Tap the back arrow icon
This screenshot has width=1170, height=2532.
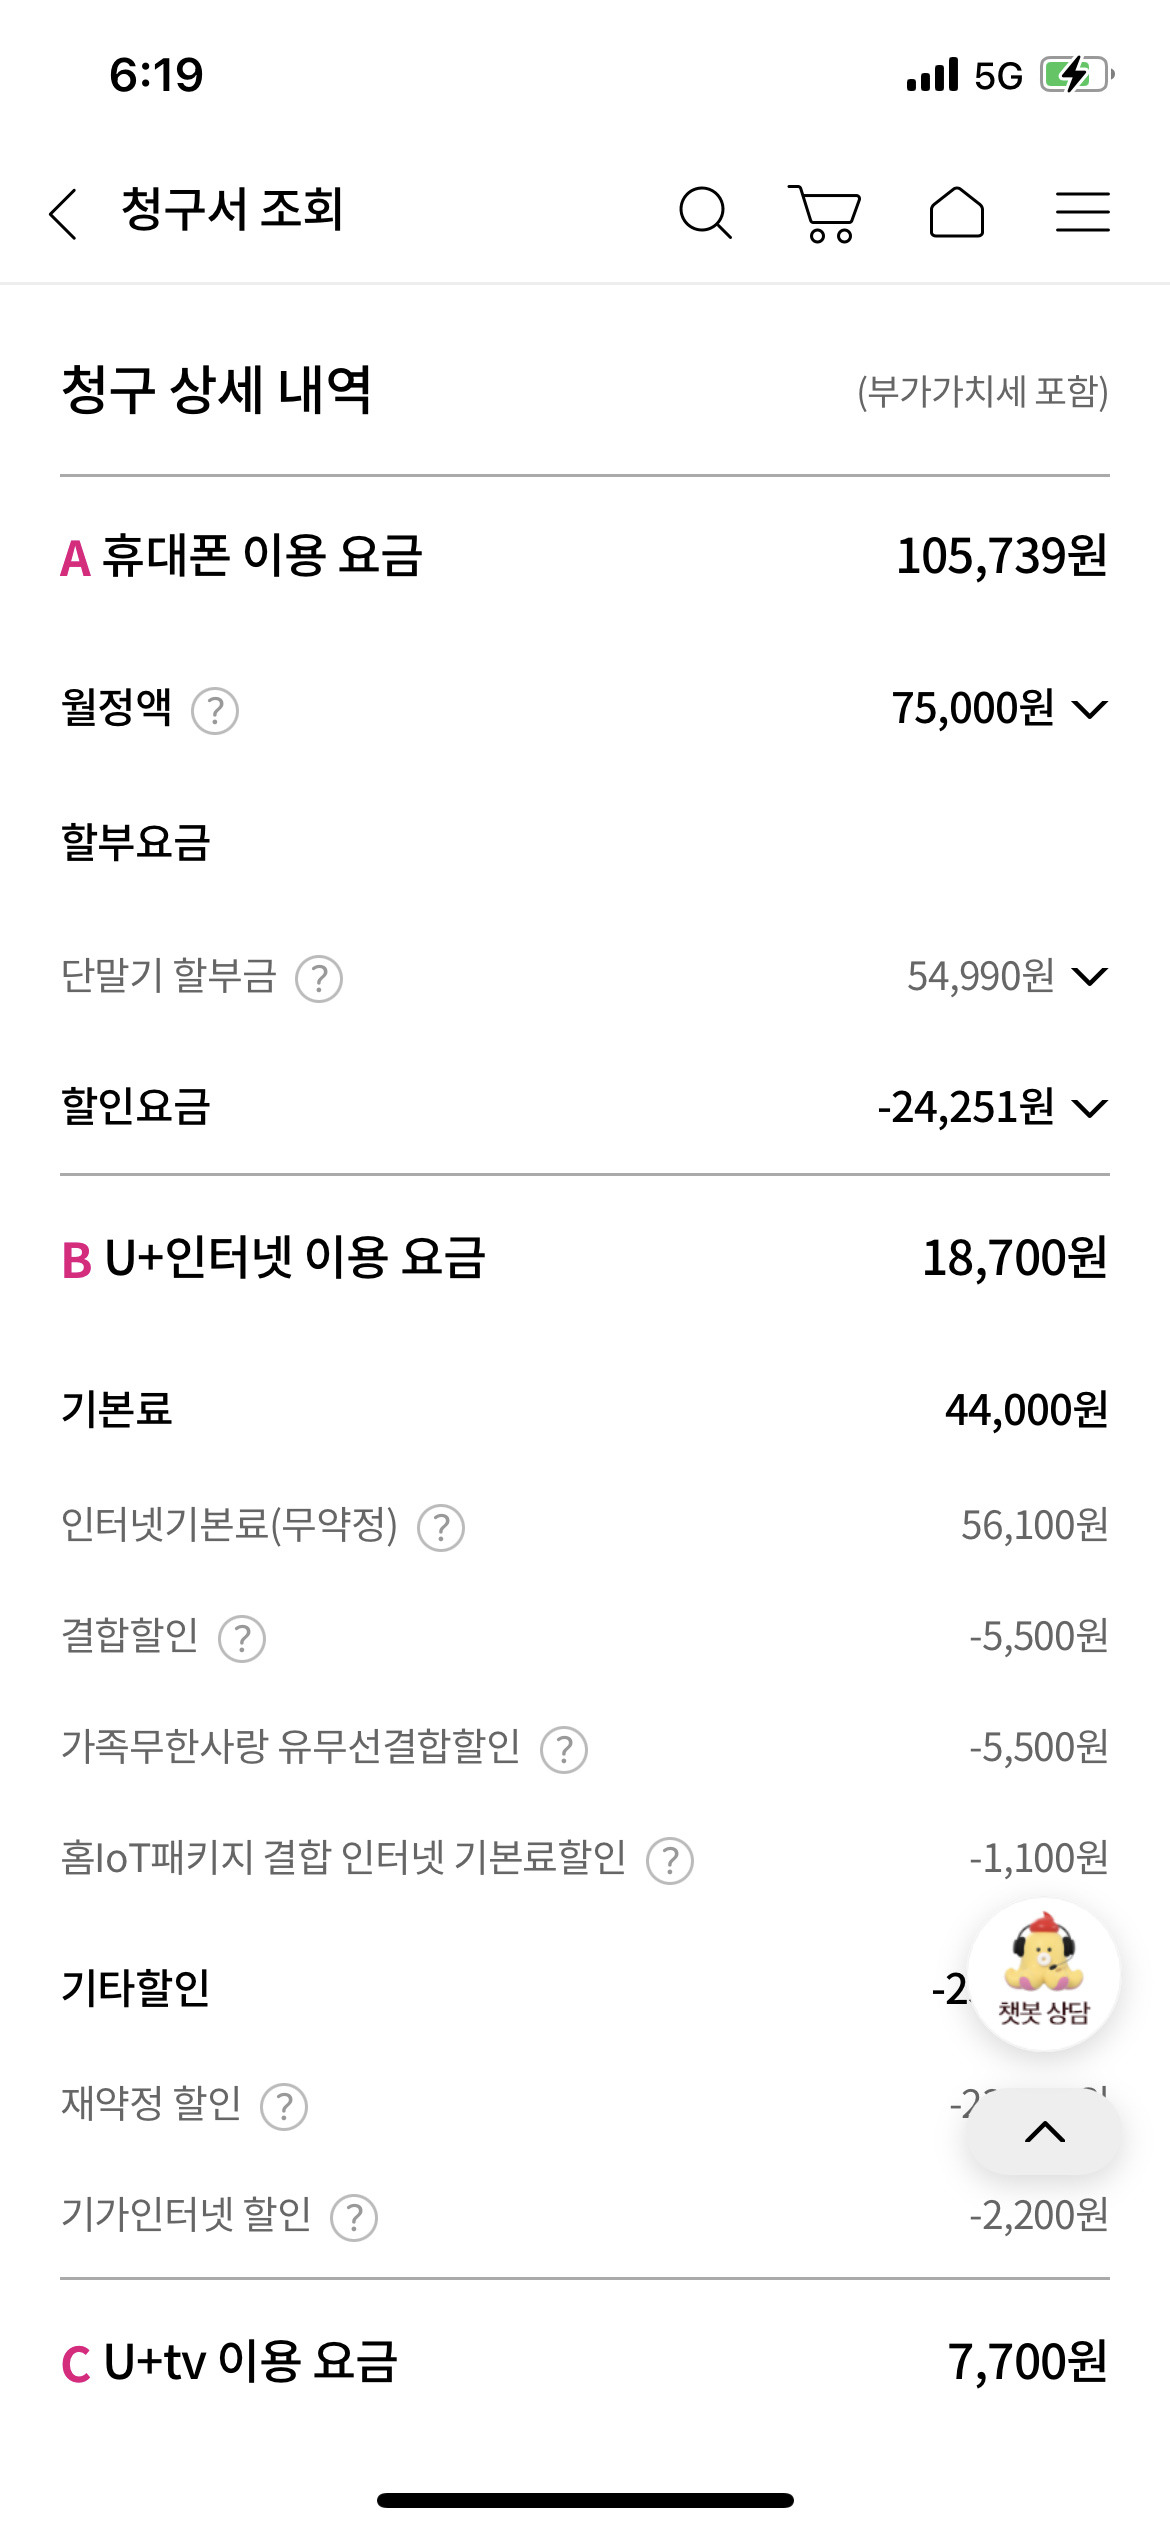64,213
